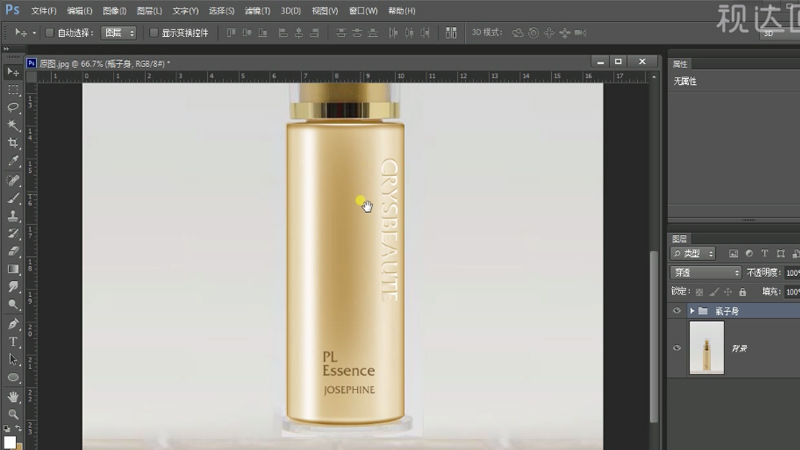The image size is (800, 450).
Task: Toggle lock all padlock icon
Action: pyautogui.click(x=742, y=292)
